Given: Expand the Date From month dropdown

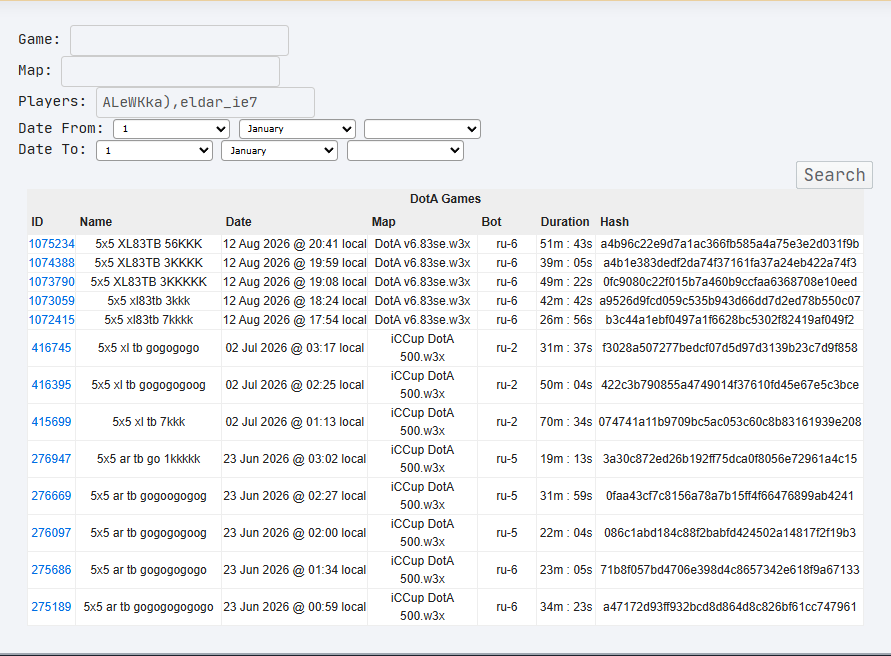Looking at the screenshot, I should tap(297, 129).
